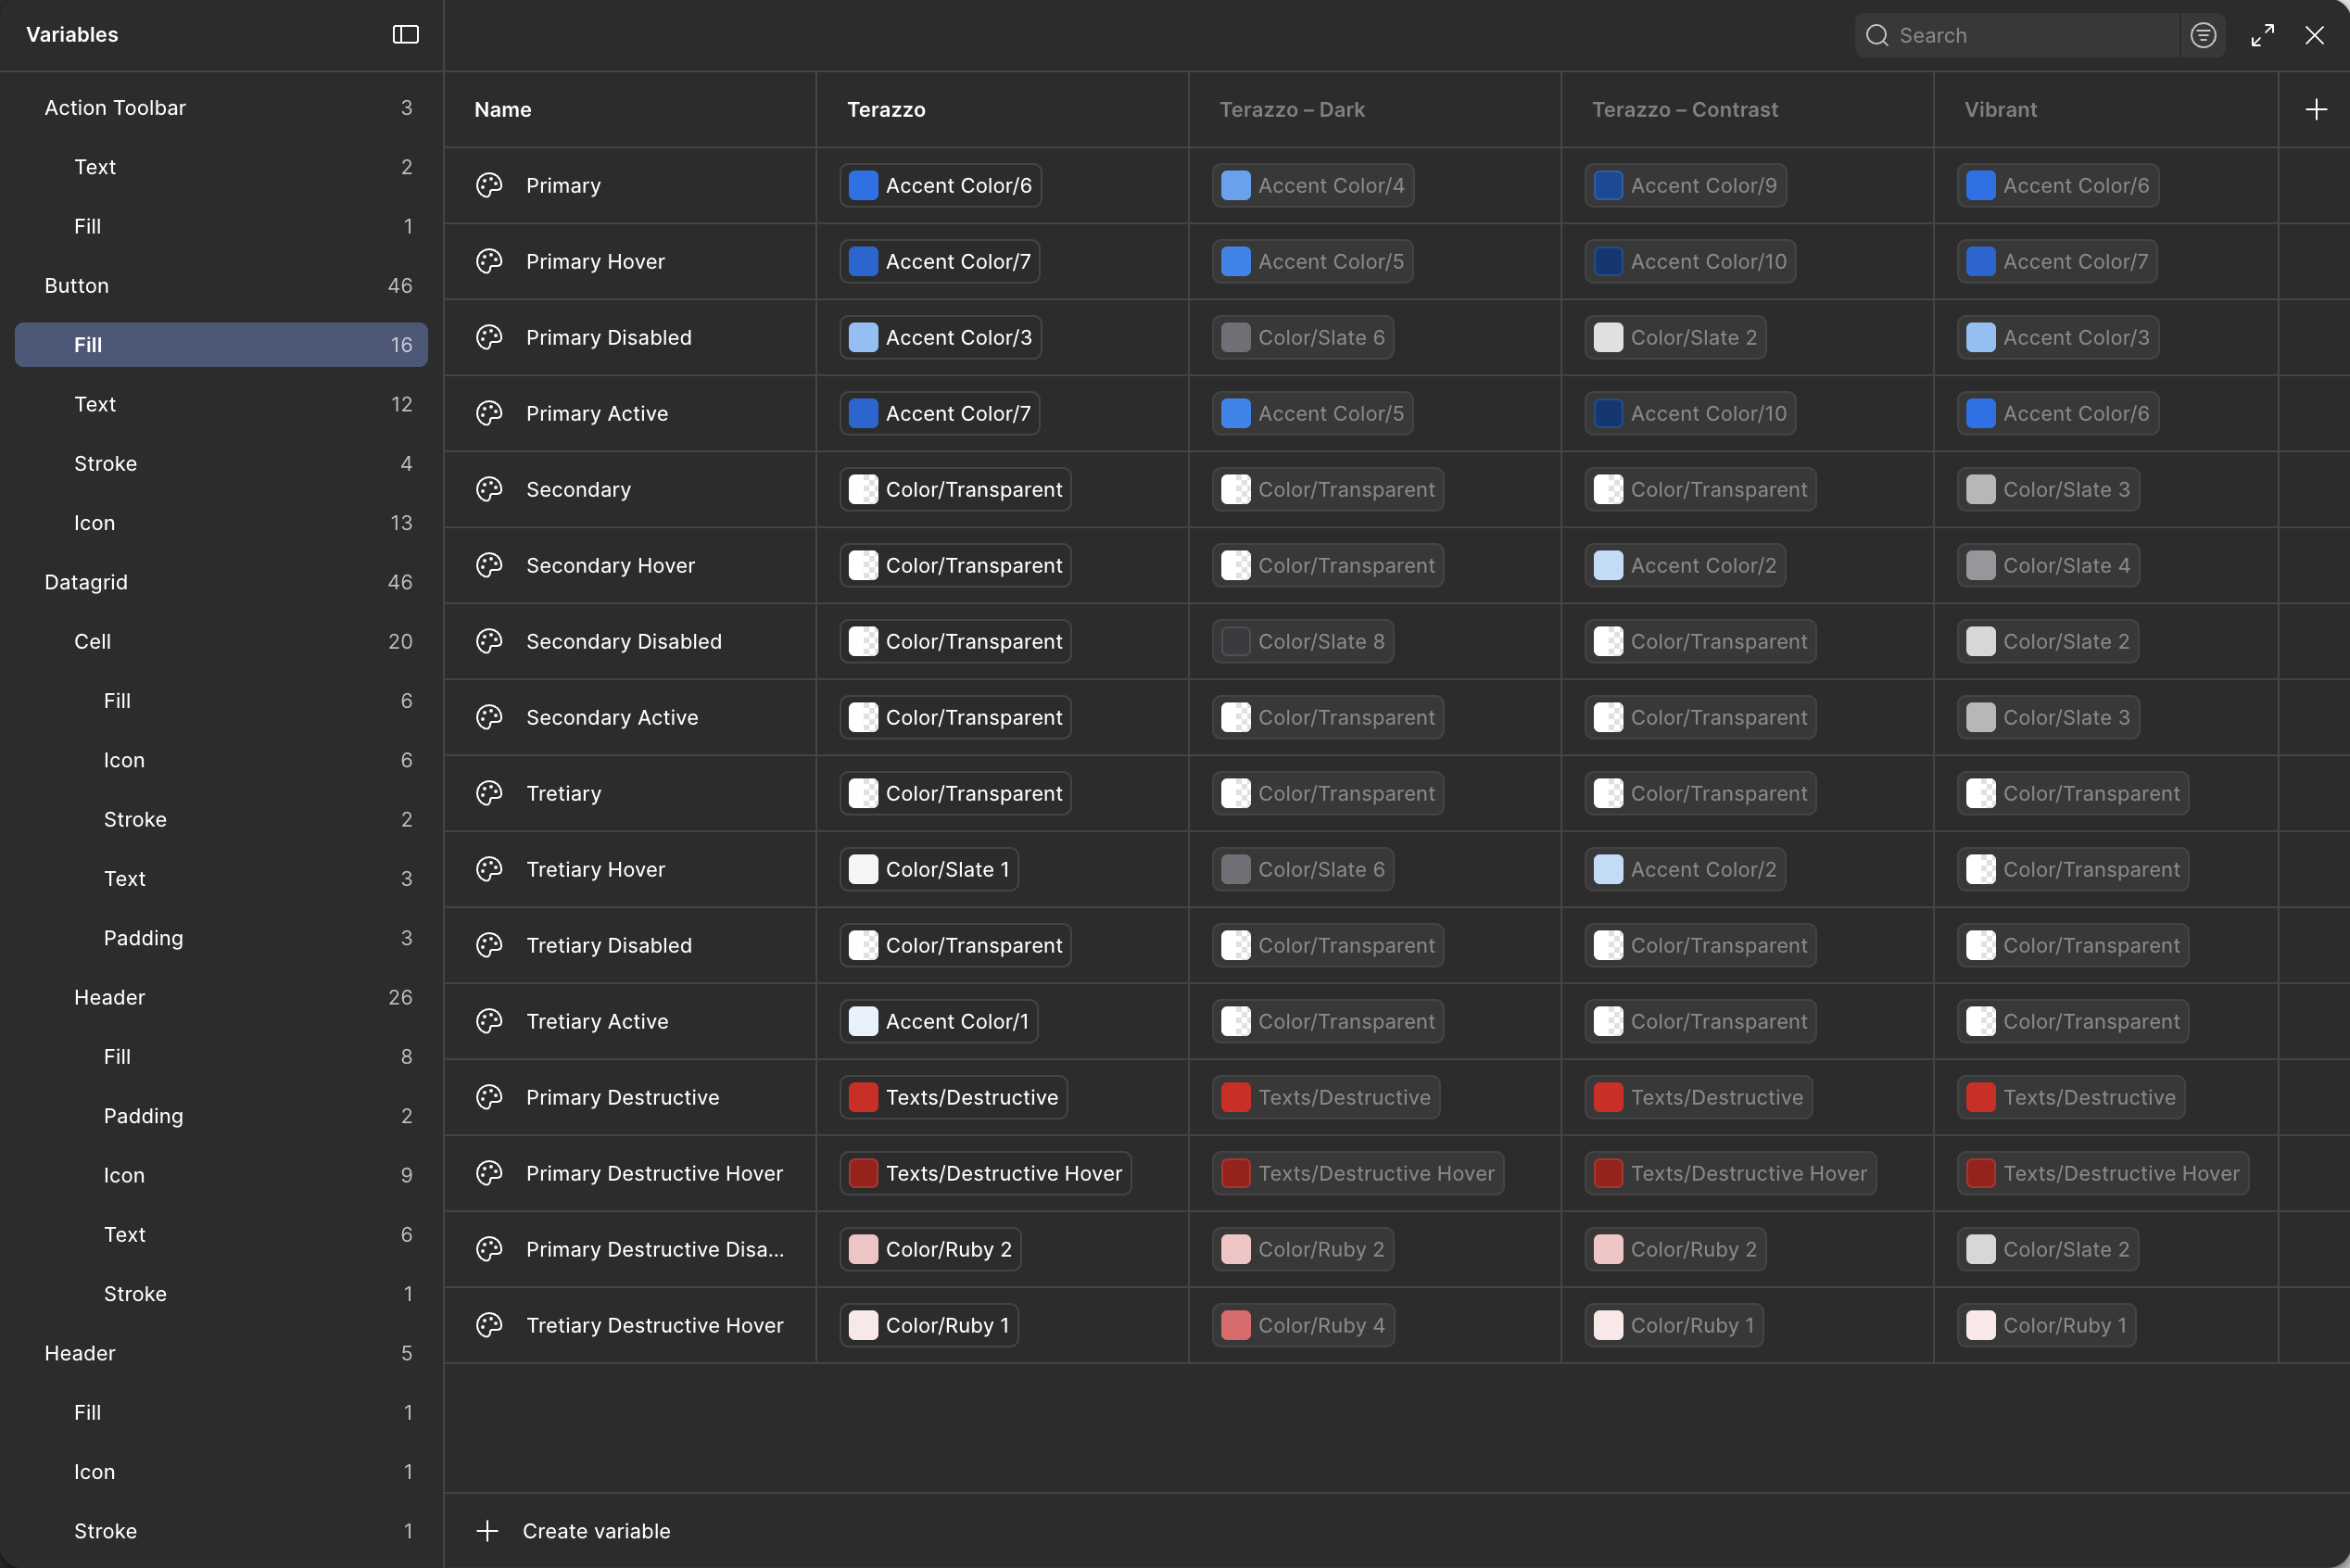The image size is (2350, 1568).
Task: Click the palette icon for Tretiary Disabled
Action: [x=489, y=945]
